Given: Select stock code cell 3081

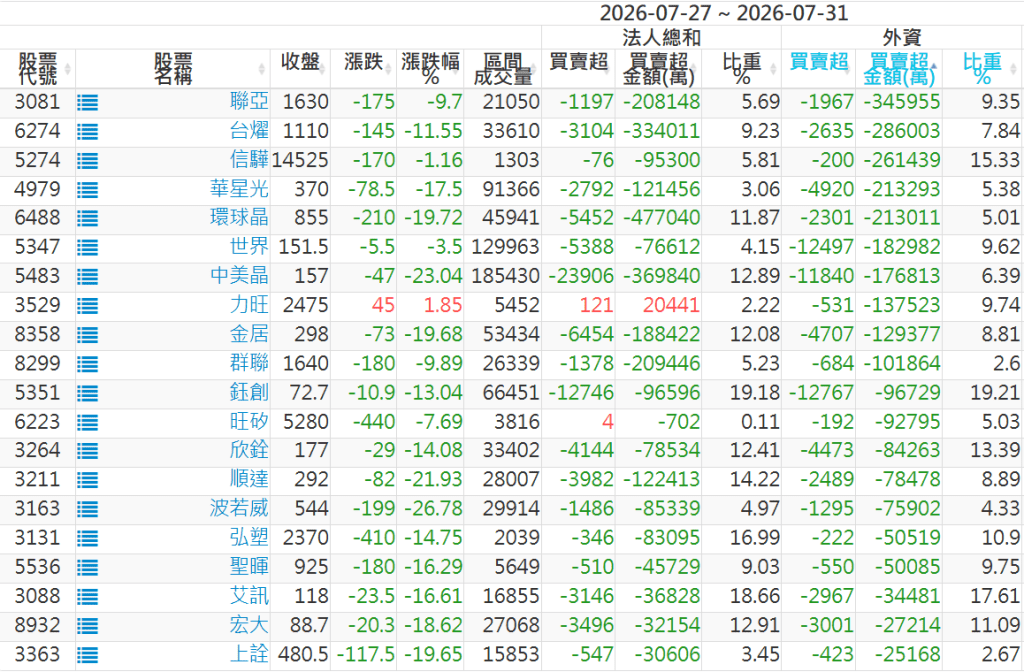Looking at the screenshot, I should 37,102.
